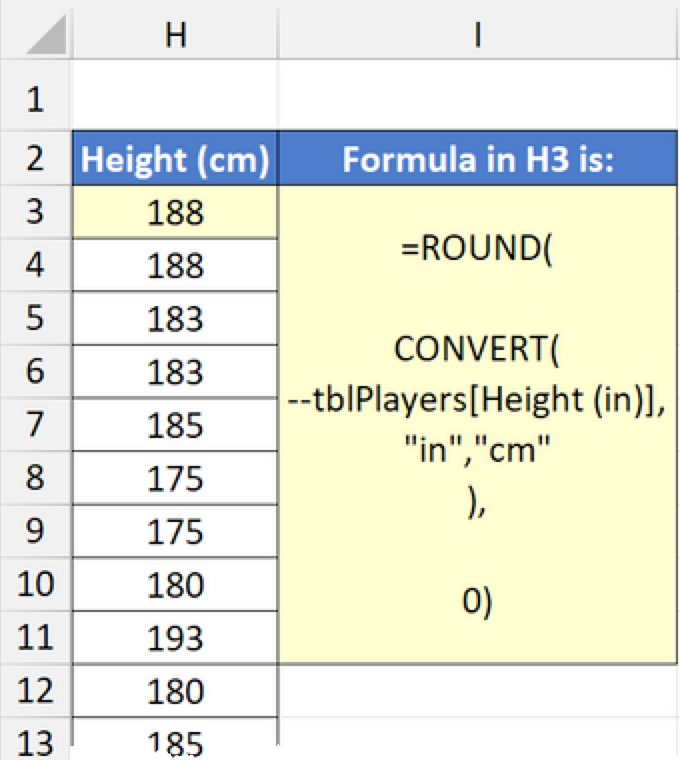
Task: Click the cell with value 193
Action: 175,638
